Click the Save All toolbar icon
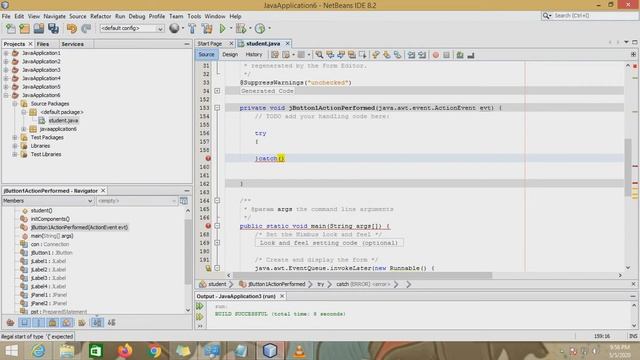This screenshot has width=640, height=360. pos(53,28)
